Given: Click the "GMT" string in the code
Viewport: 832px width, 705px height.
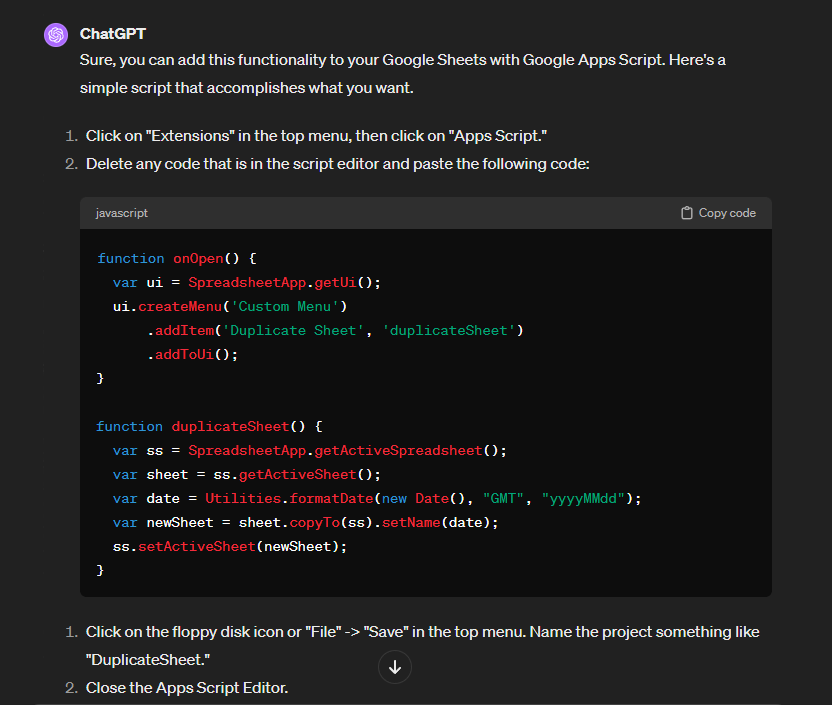Looking at the screenshot, I should pyautogui.click(x=503, y=499).
